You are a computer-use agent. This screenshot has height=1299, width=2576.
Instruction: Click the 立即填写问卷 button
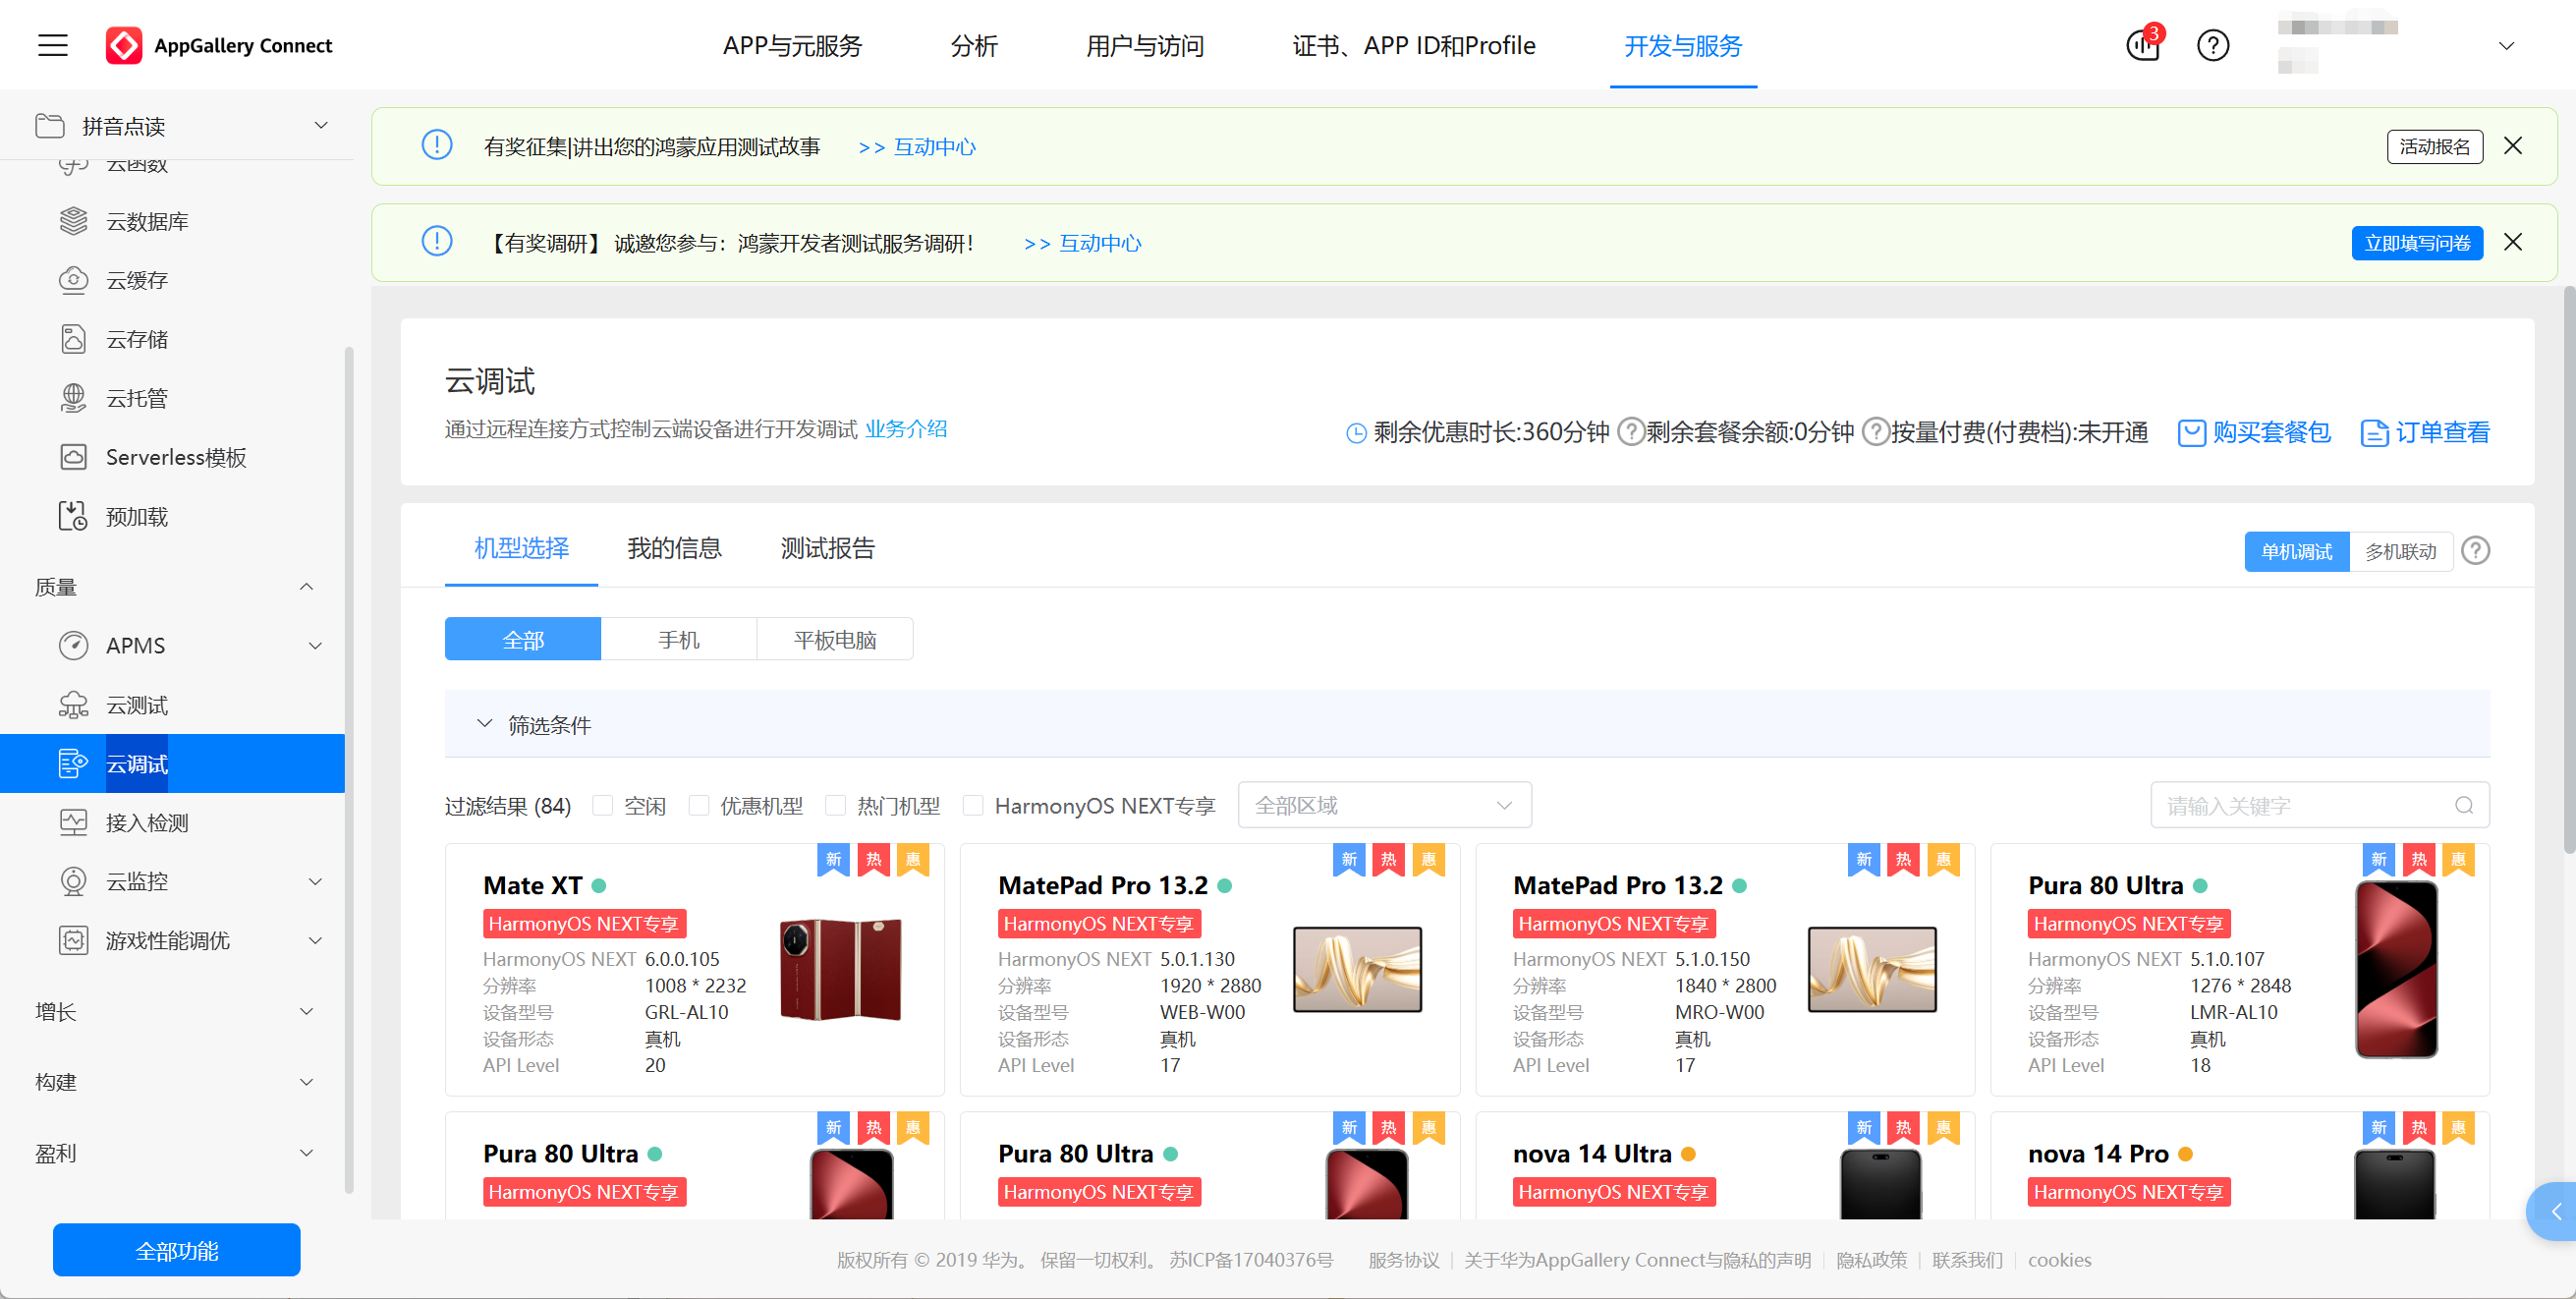pyautogui.click(x=2416, y=243)
